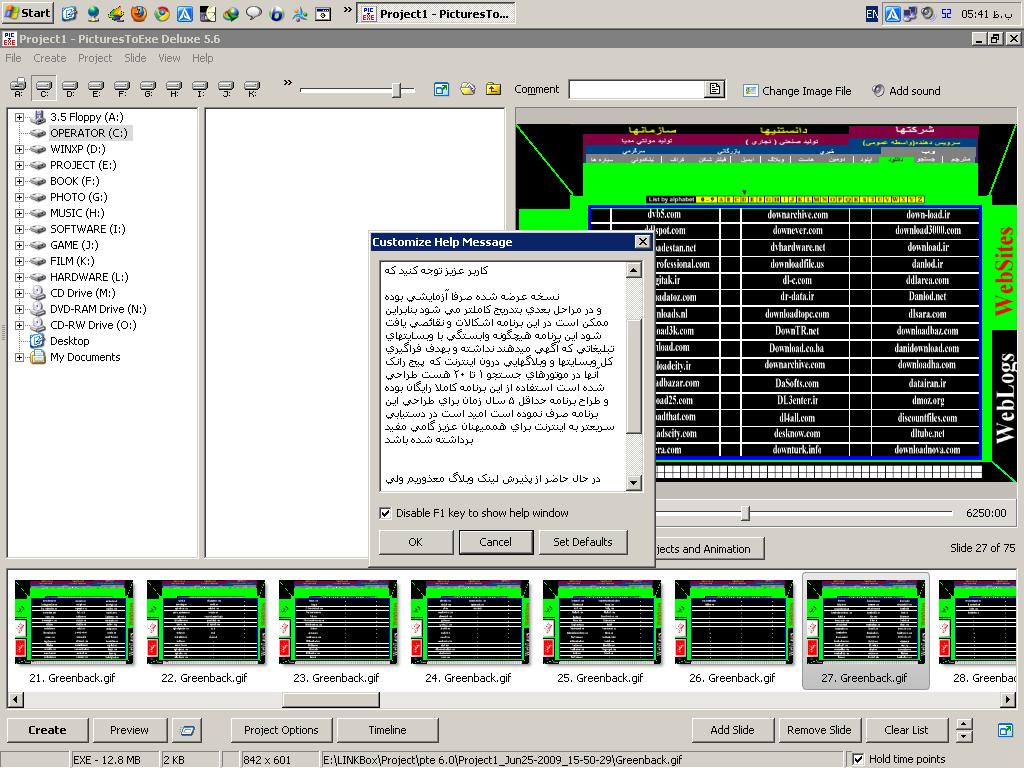
Task: Open the favorites folder icon in toolbar
Action: click(x=468, y=89)
